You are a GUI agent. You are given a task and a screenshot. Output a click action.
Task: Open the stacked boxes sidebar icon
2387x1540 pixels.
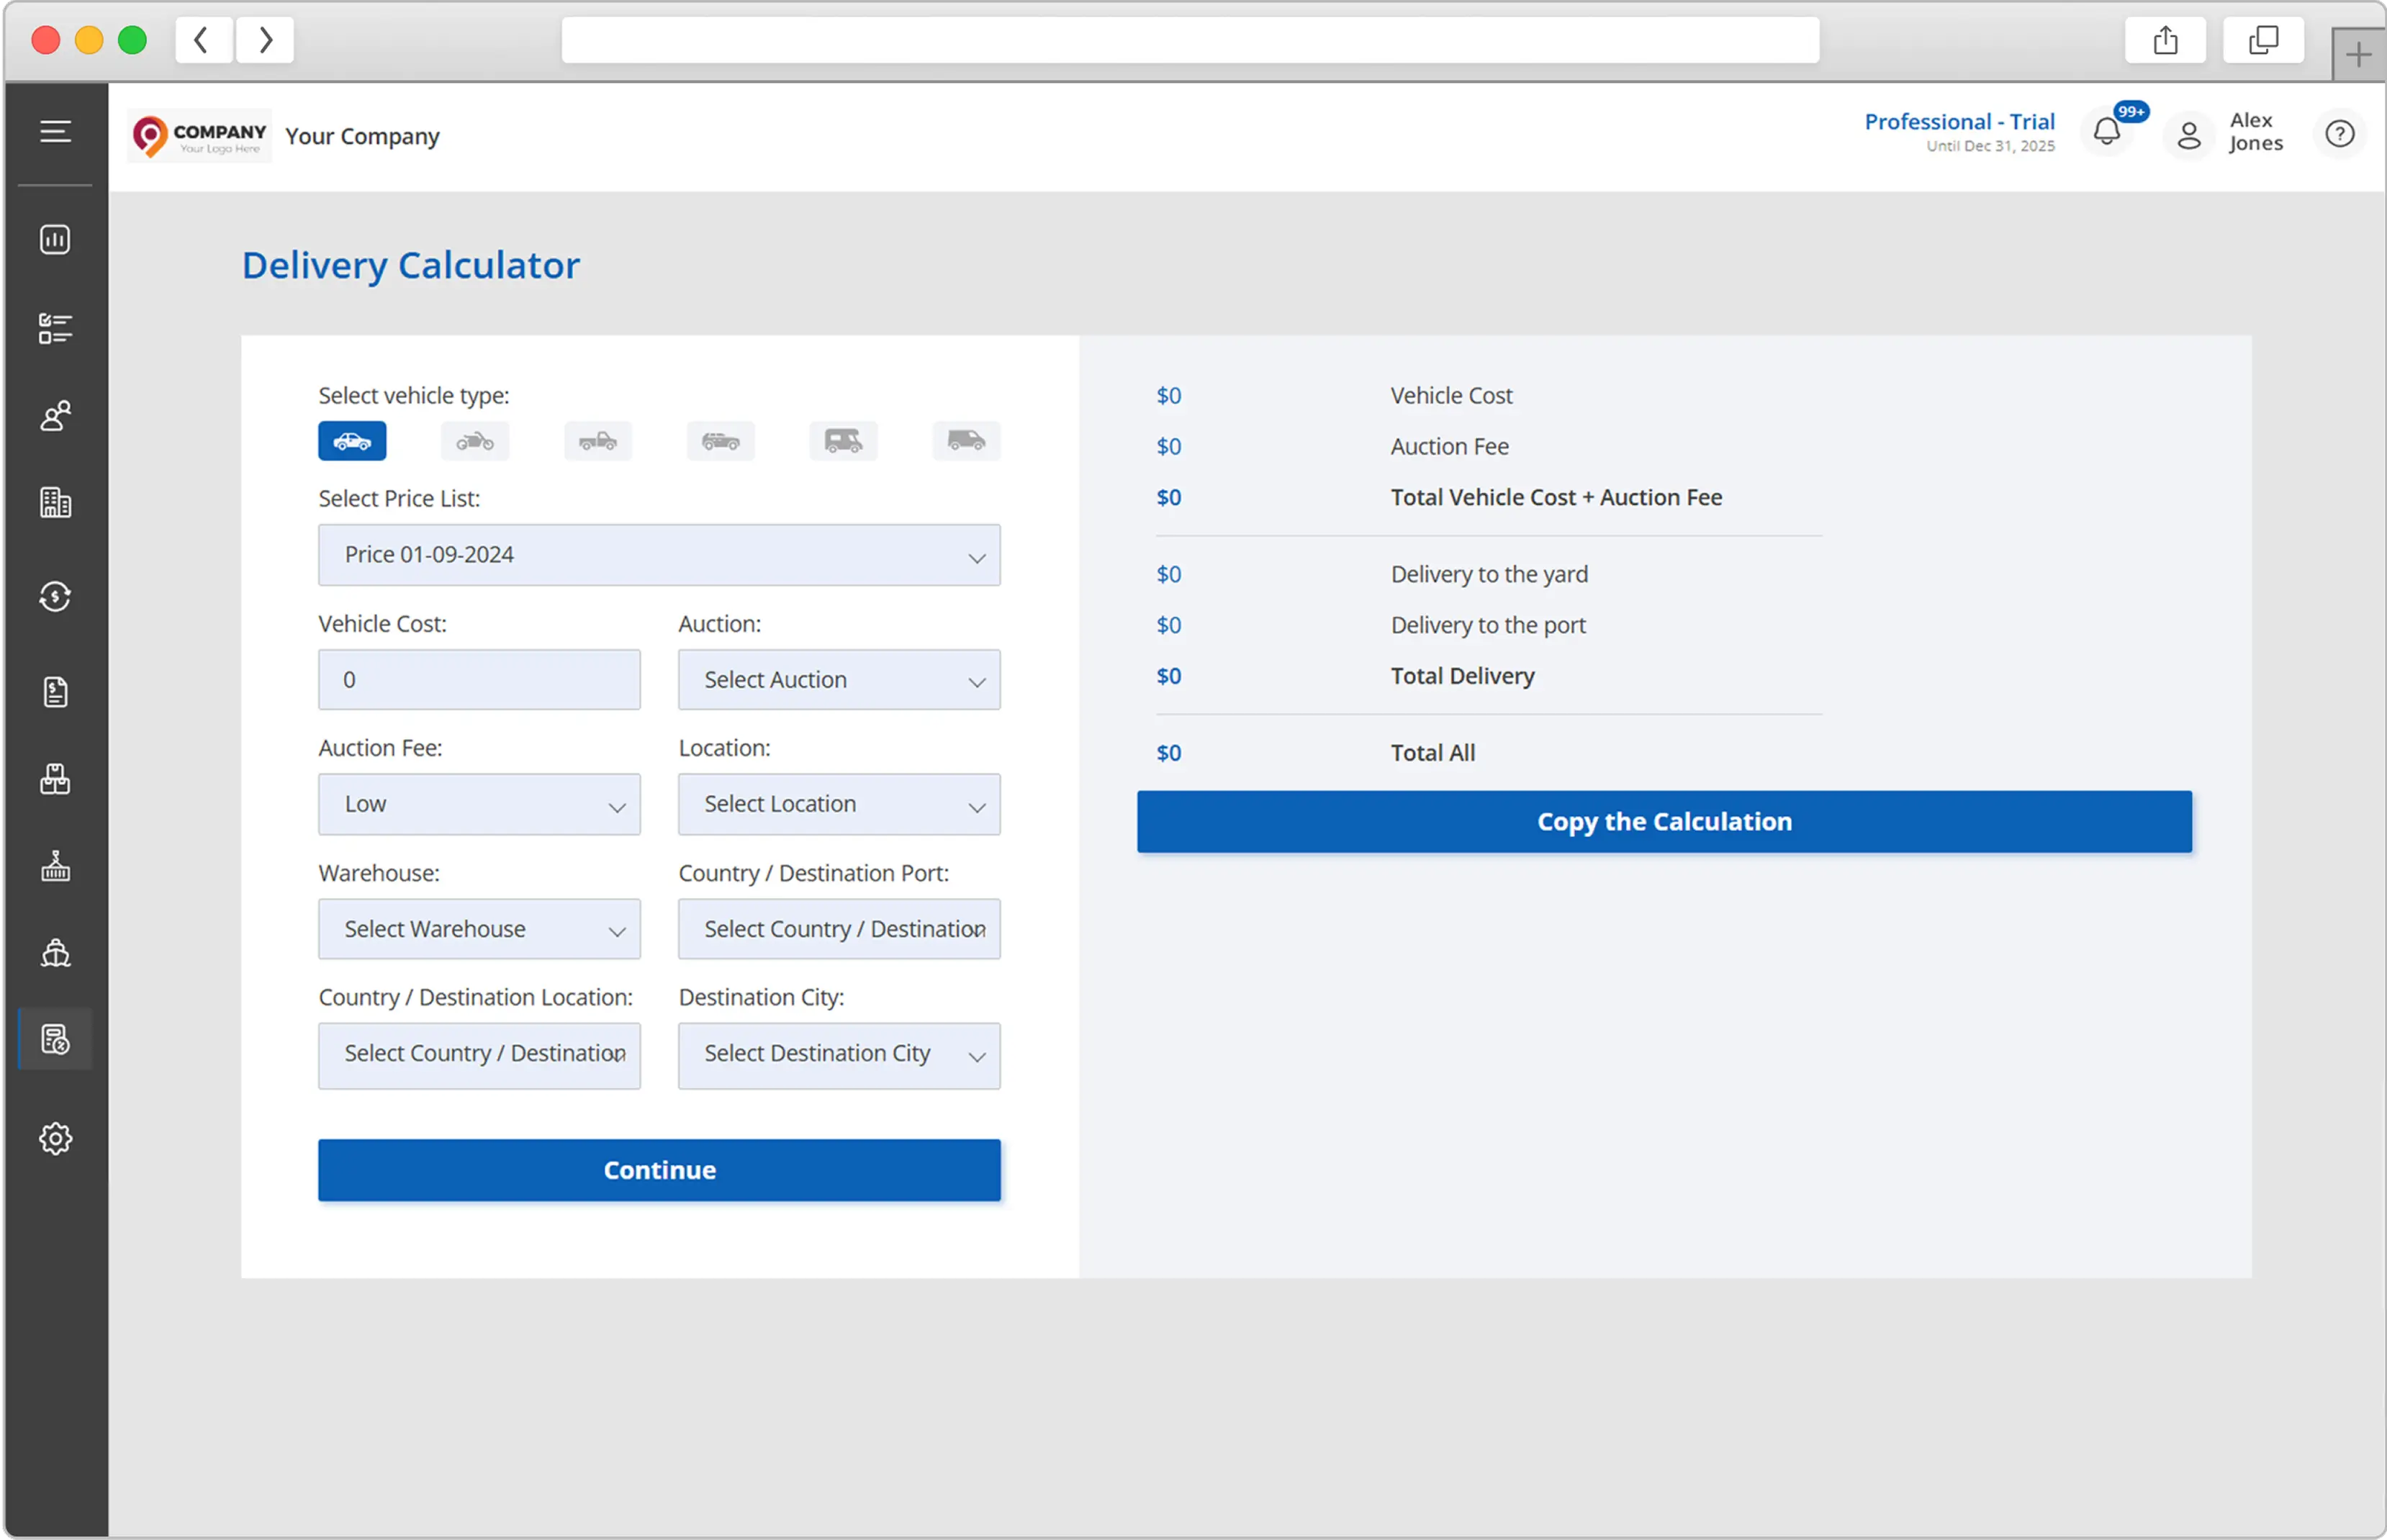coord(55,779)
